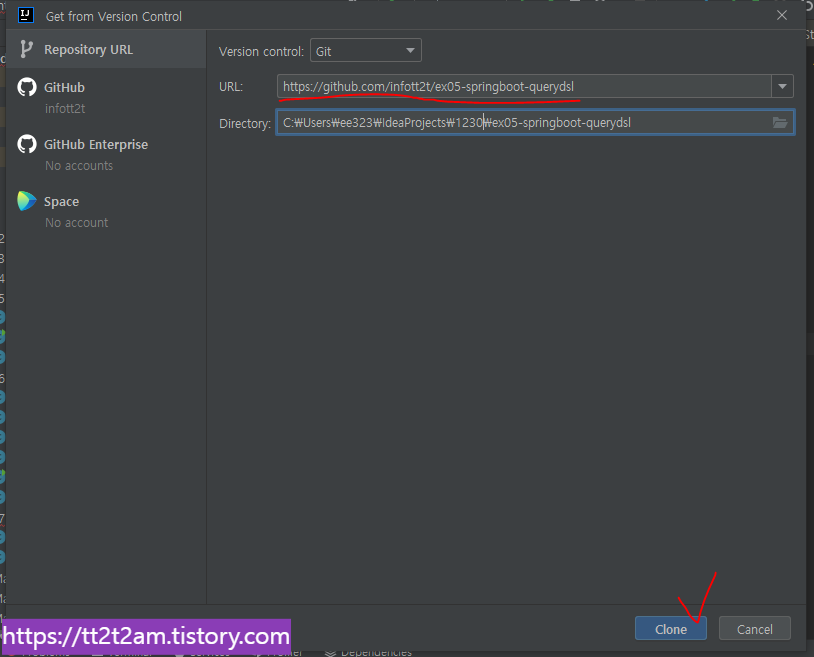The width and height of the screenshot is (814, 657).
Task: Click the 'No accounts' text under GitHub Enterprise
Action: click(x=79, y=166)
